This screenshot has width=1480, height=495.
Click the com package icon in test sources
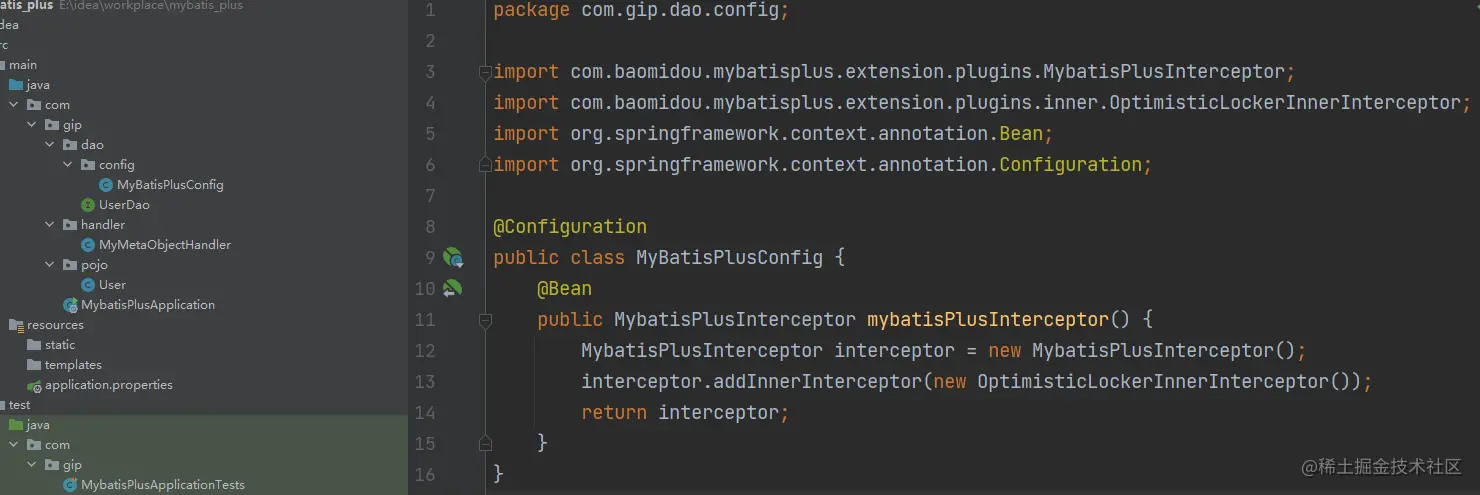34,445
